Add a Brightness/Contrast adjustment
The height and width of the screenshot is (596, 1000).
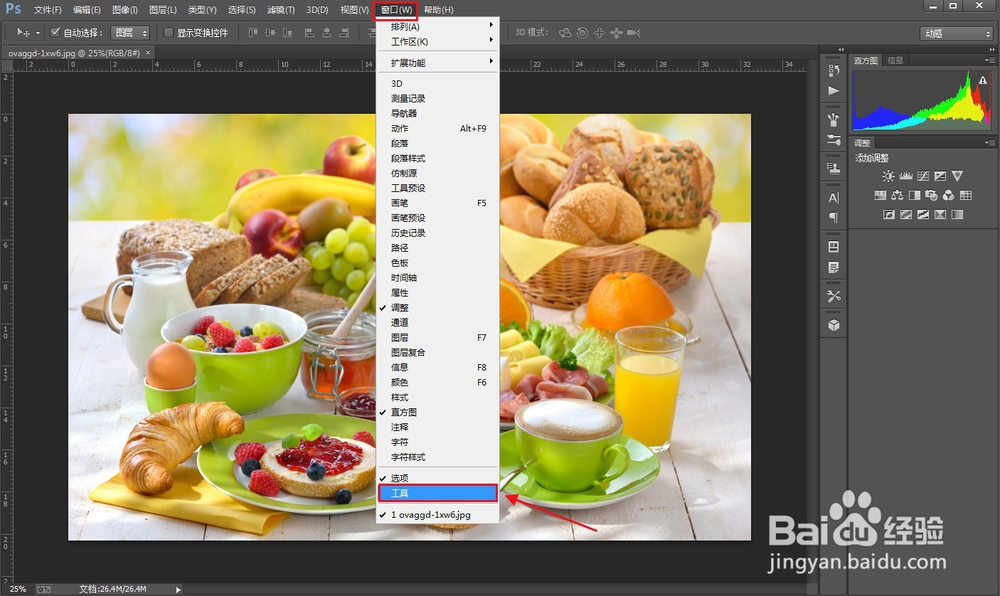click(888, 176)
